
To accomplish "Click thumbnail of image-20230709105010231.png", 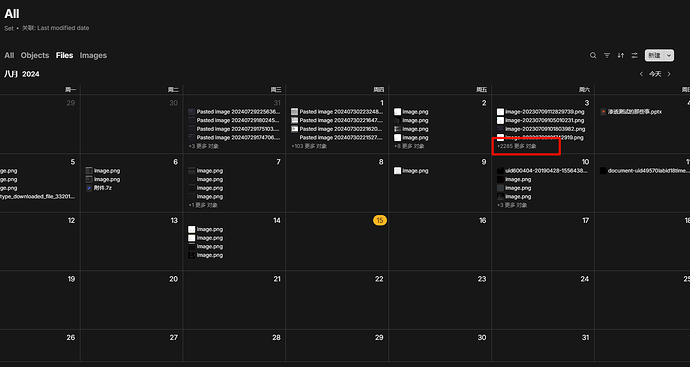I will point(500,120).
